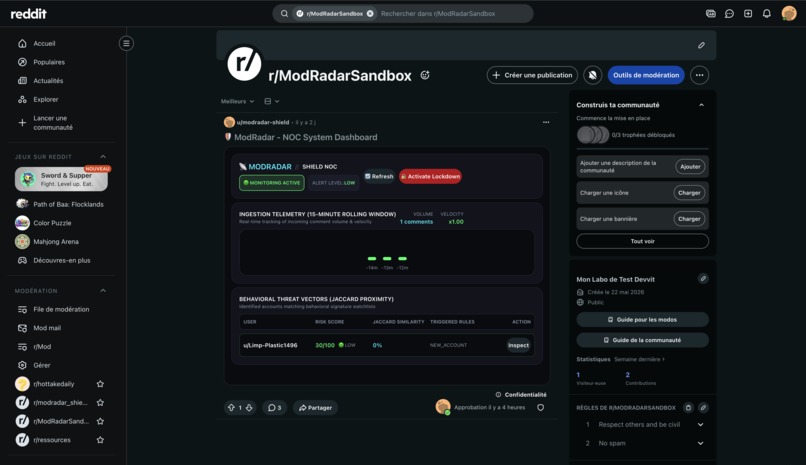Collapse the Modération section

pos(103,291)
